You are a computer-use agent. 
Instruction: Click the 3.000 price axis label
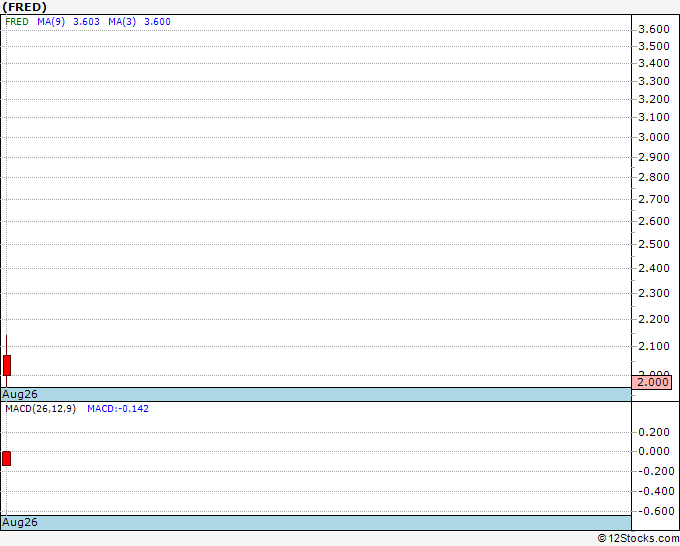tap(654, 137)
